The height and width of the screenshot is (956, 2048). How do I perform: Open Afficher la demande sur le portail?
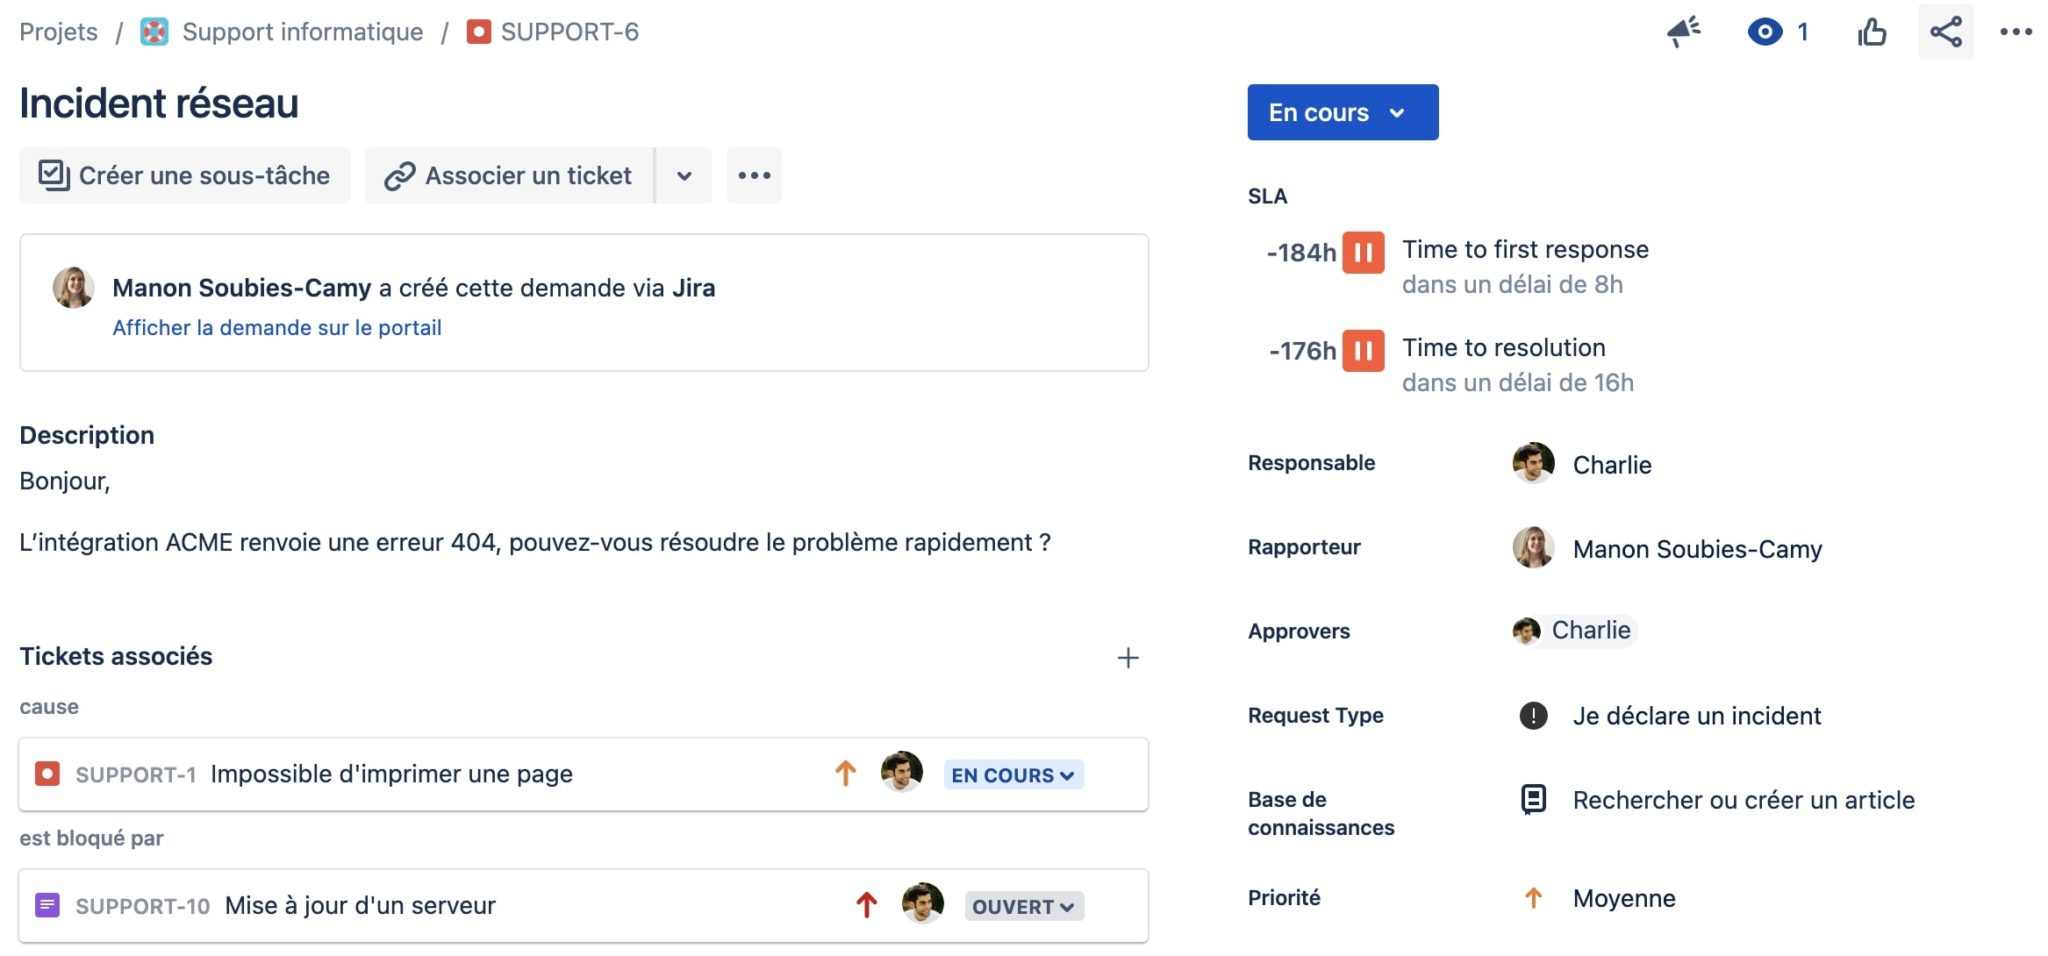277,328
